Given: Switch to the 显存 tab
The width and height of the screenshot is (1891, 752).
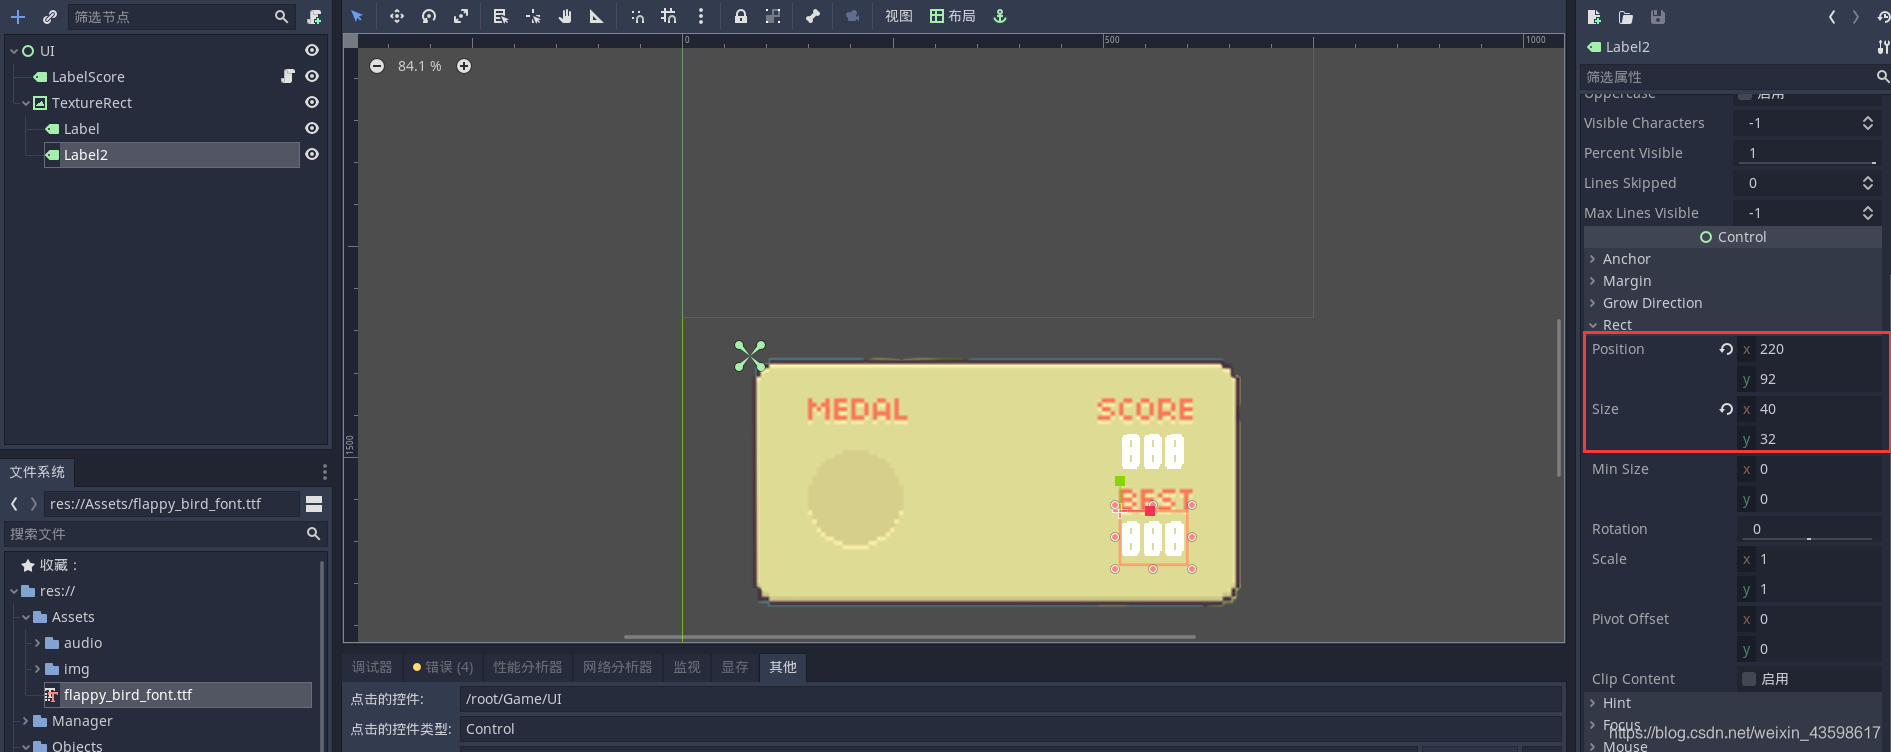Looking at the screenshot, I should [735, 667].
